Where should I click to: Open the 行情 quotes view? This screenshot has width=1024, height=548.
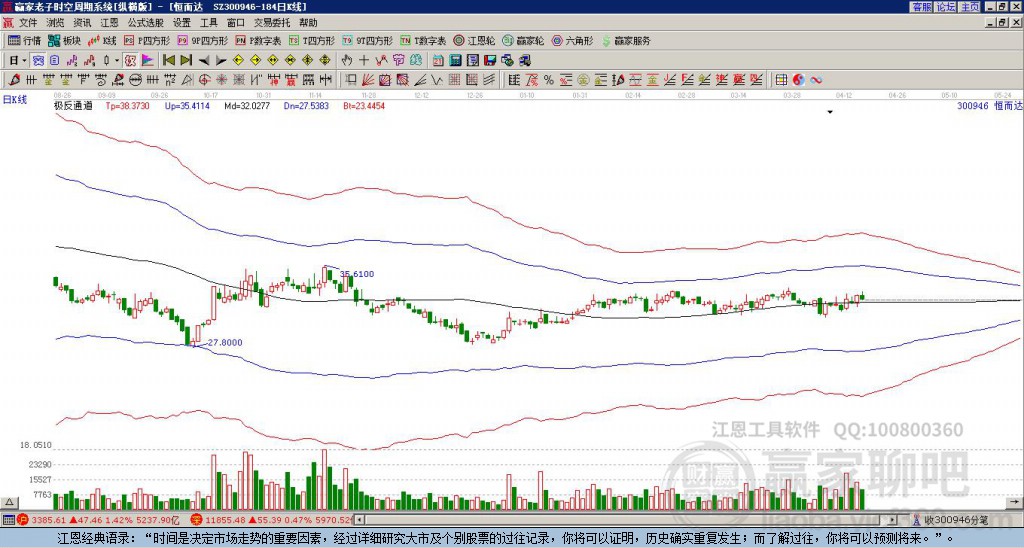(x=24, y=40)
